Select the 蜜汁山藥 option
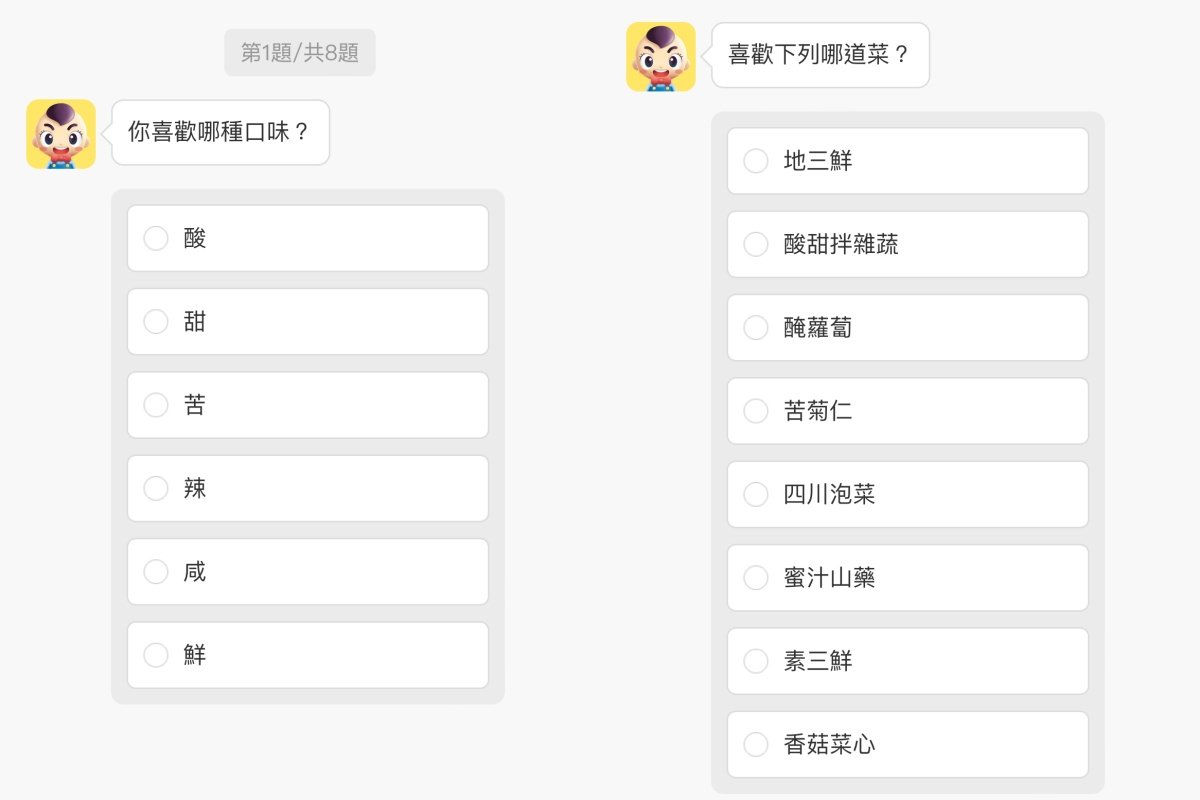The image size is (1200, 800). point(907,577)
